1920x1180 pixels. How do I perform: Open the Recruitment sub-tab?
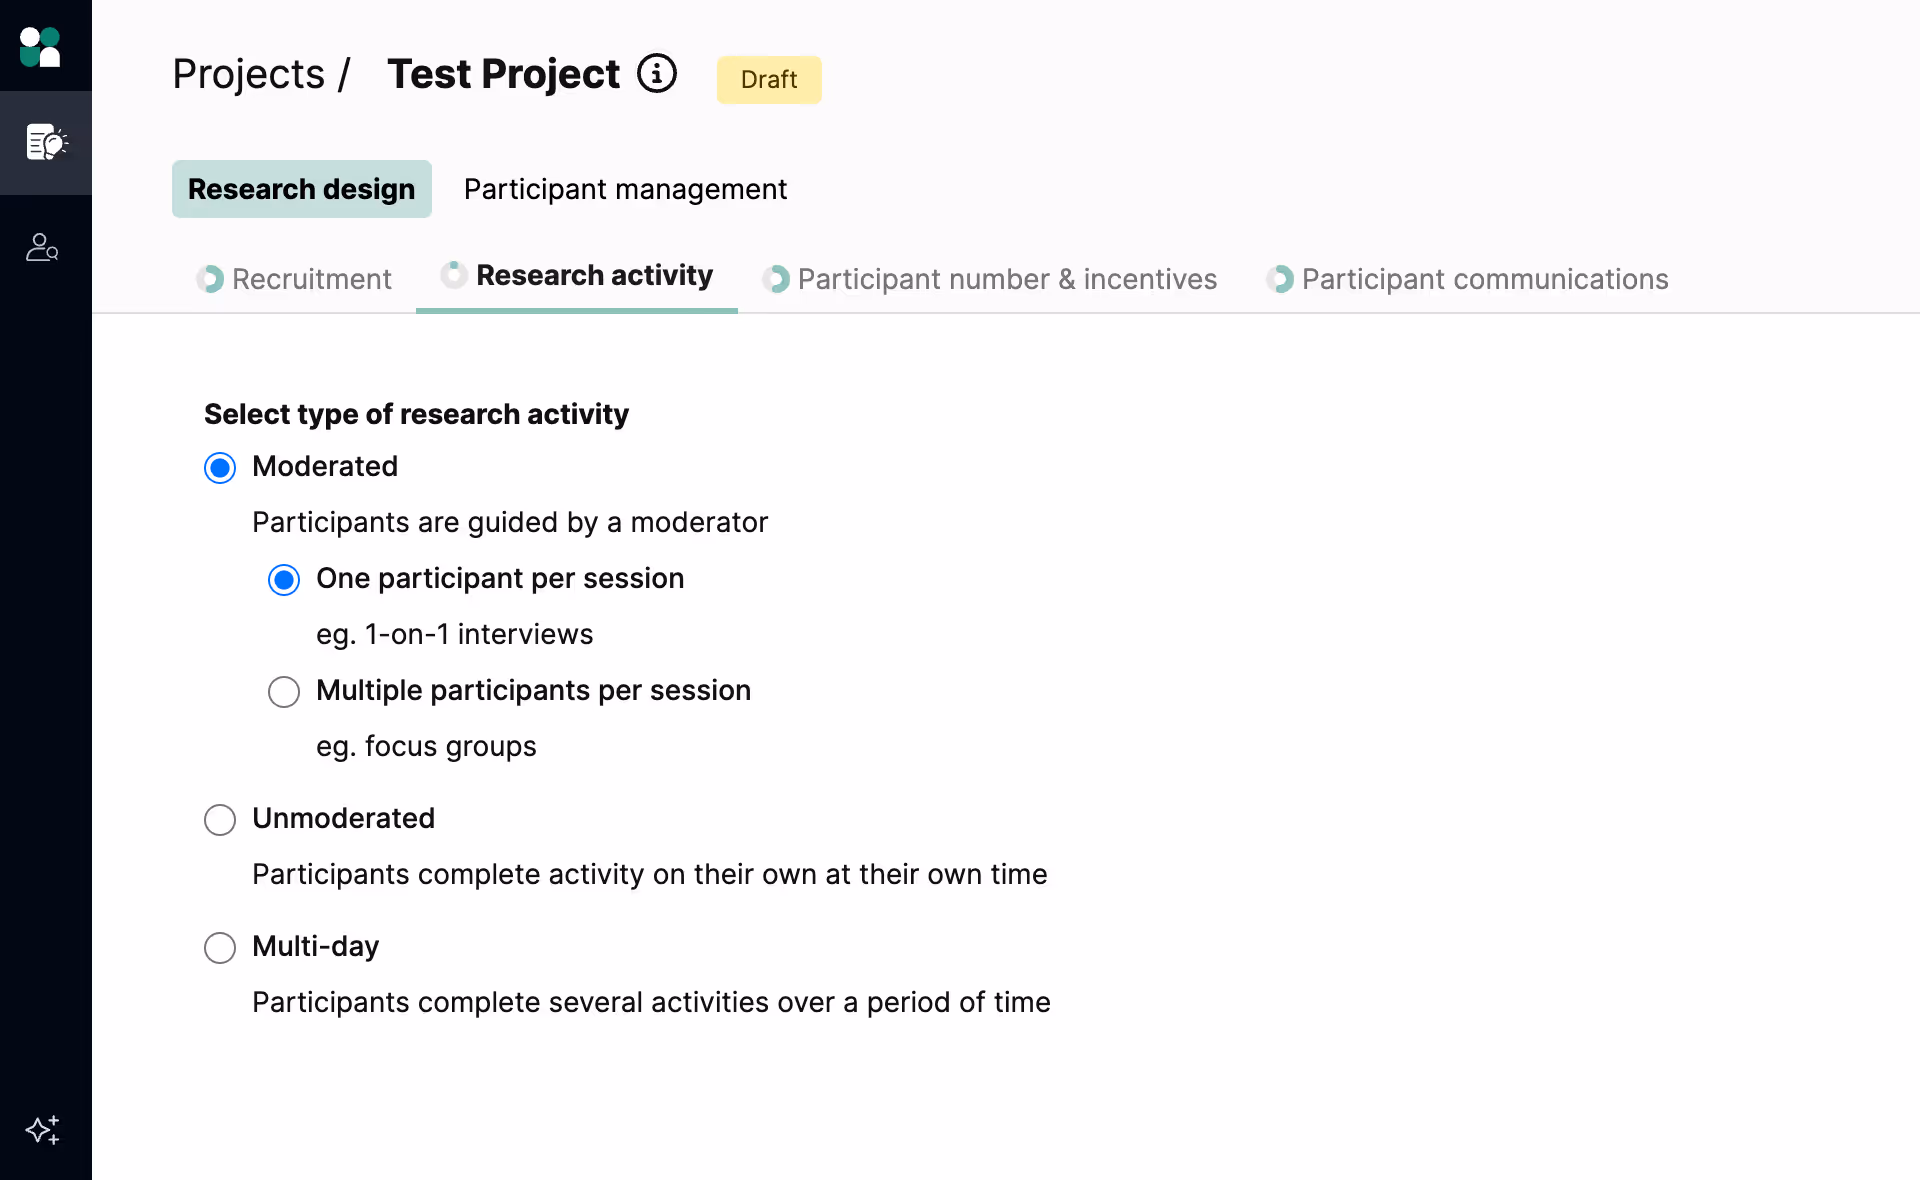point(311,279)
